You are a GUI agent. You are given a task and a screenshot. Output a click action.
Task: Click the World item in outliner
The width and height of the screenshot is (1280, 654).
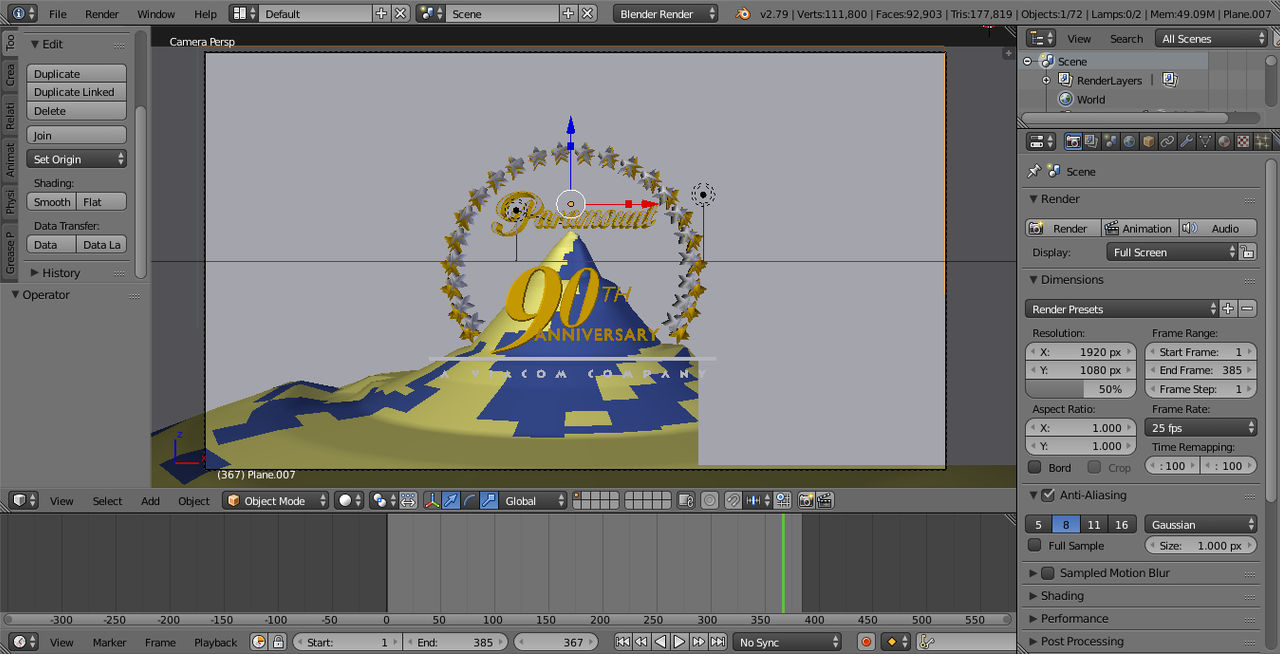coord(1090,99)
